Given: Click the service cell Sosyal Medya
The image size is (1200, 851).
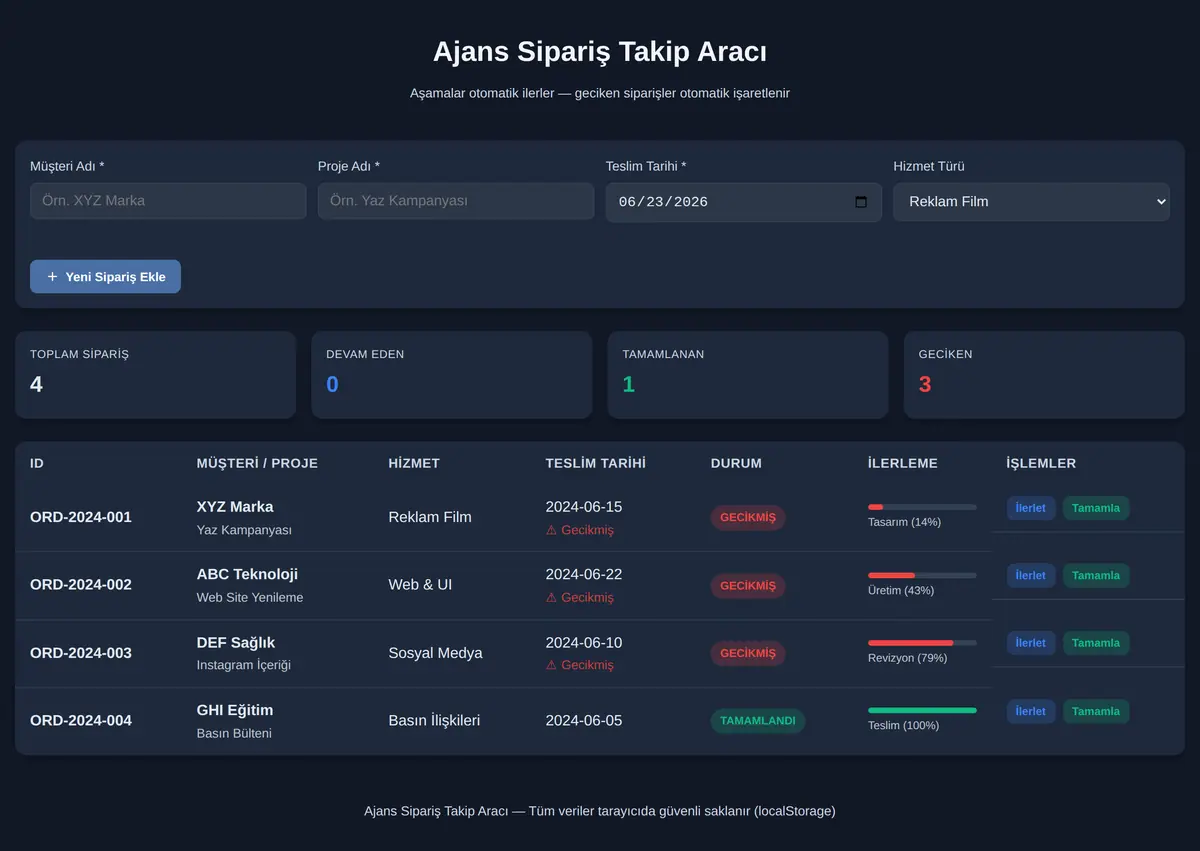Looking at the screenshot, I should 435,653.
